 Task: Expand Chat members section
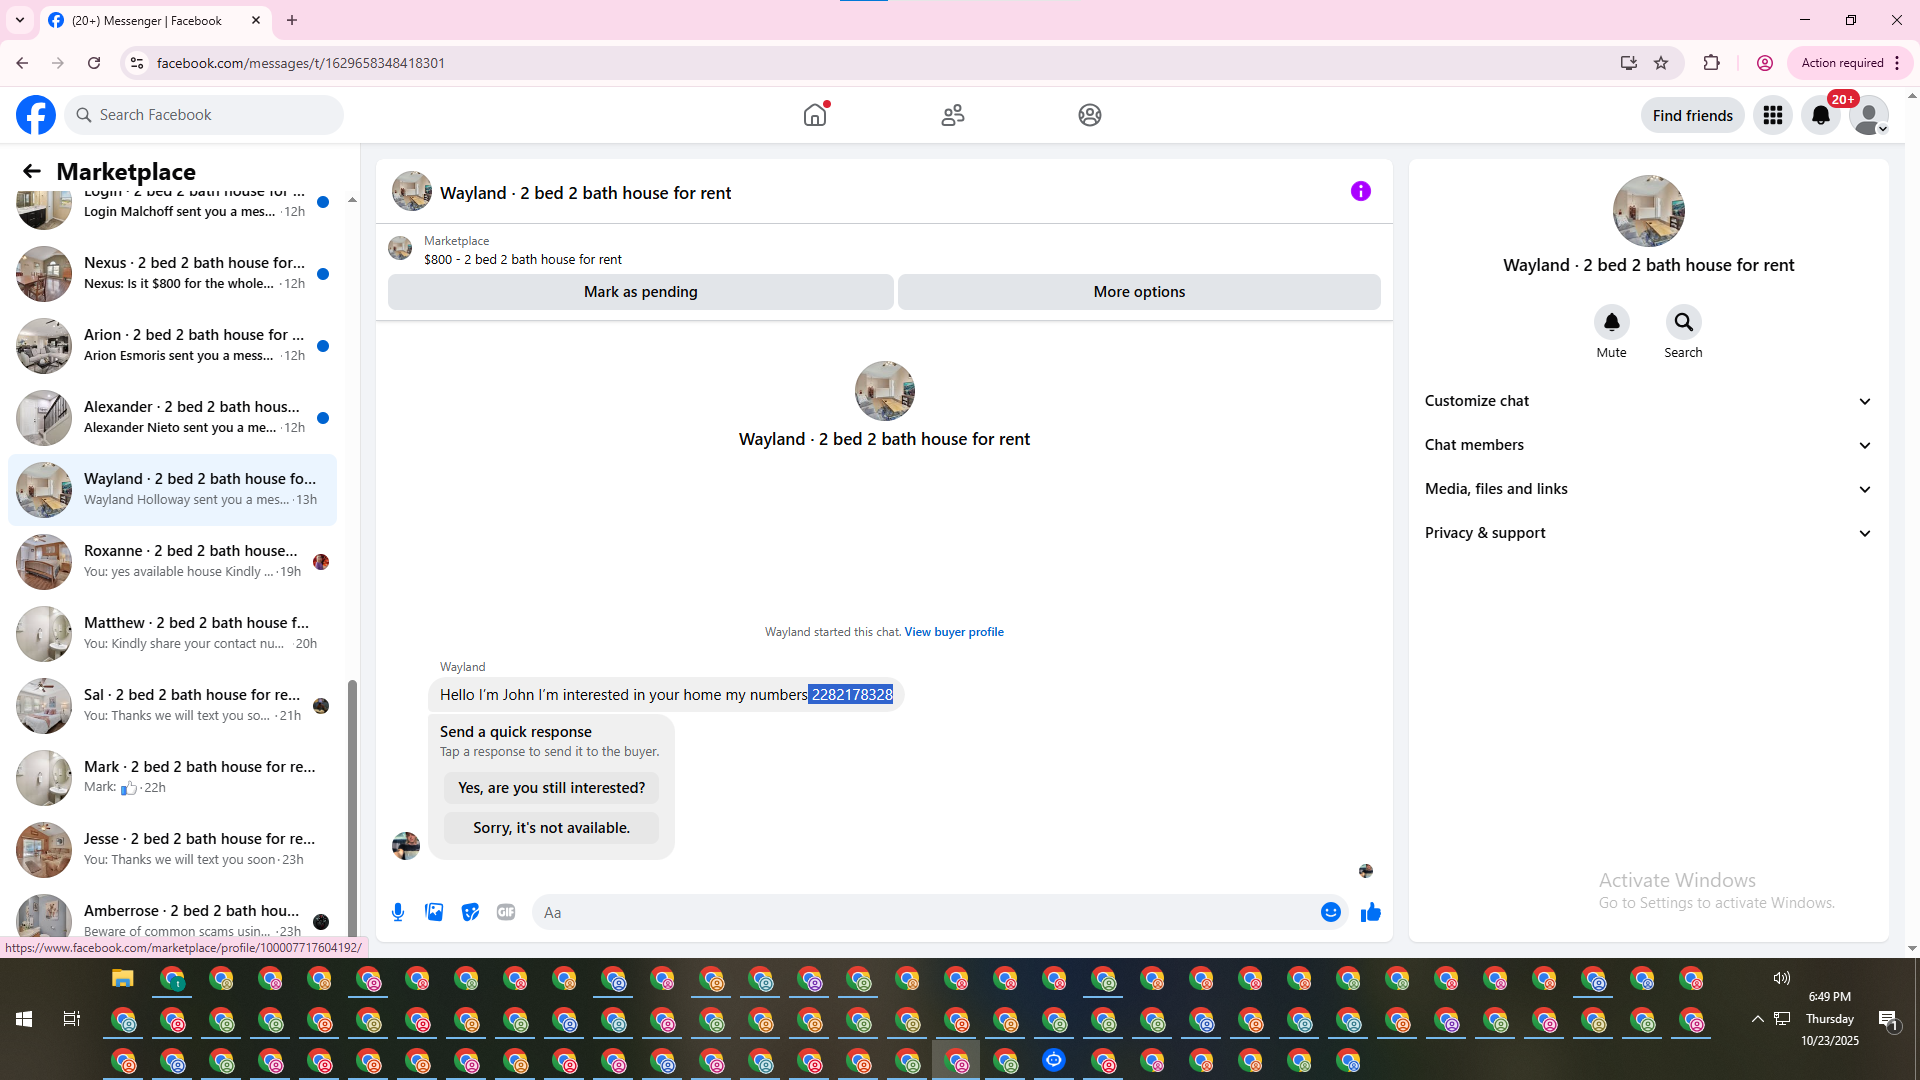tap(1648, 445)
